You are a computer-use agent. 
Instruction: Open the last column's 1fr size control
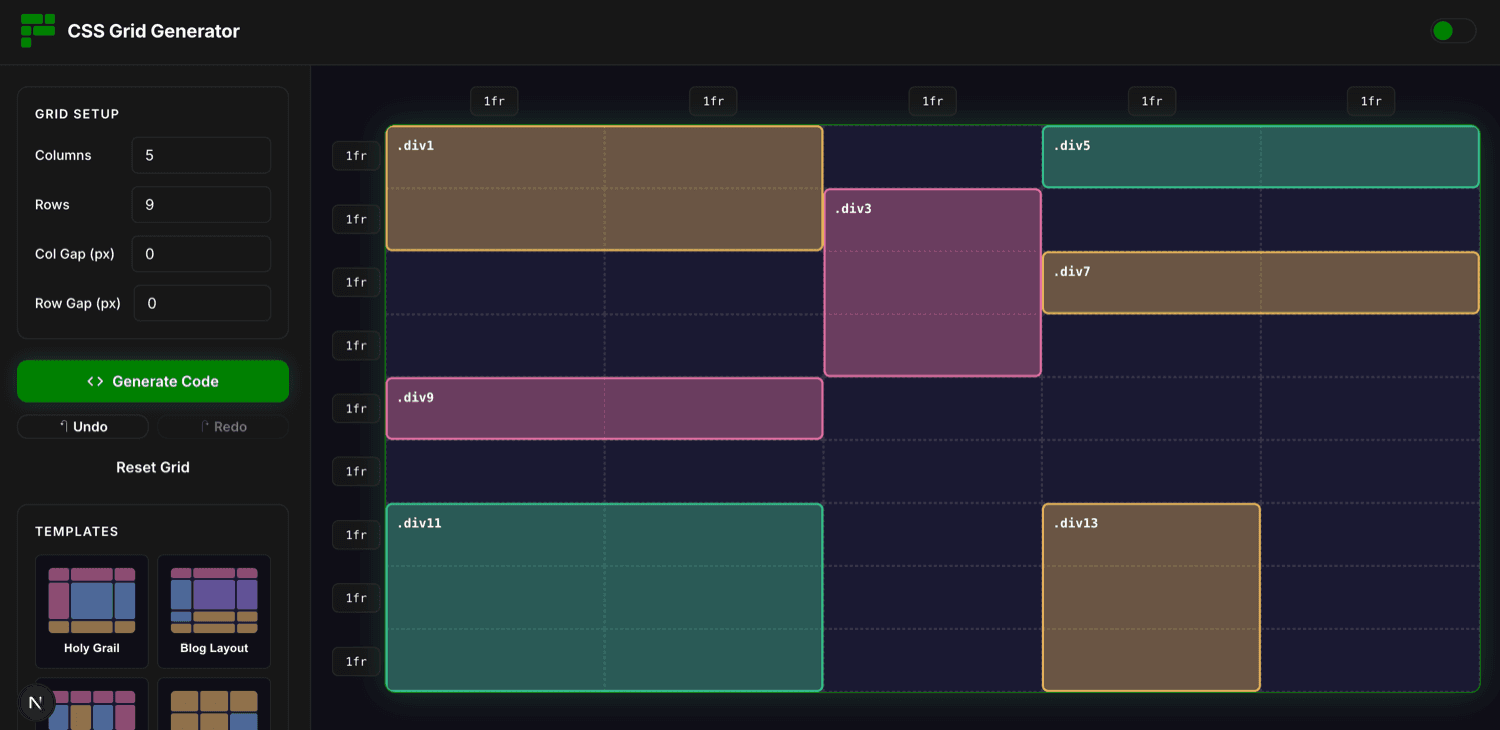click(1370, 100)
